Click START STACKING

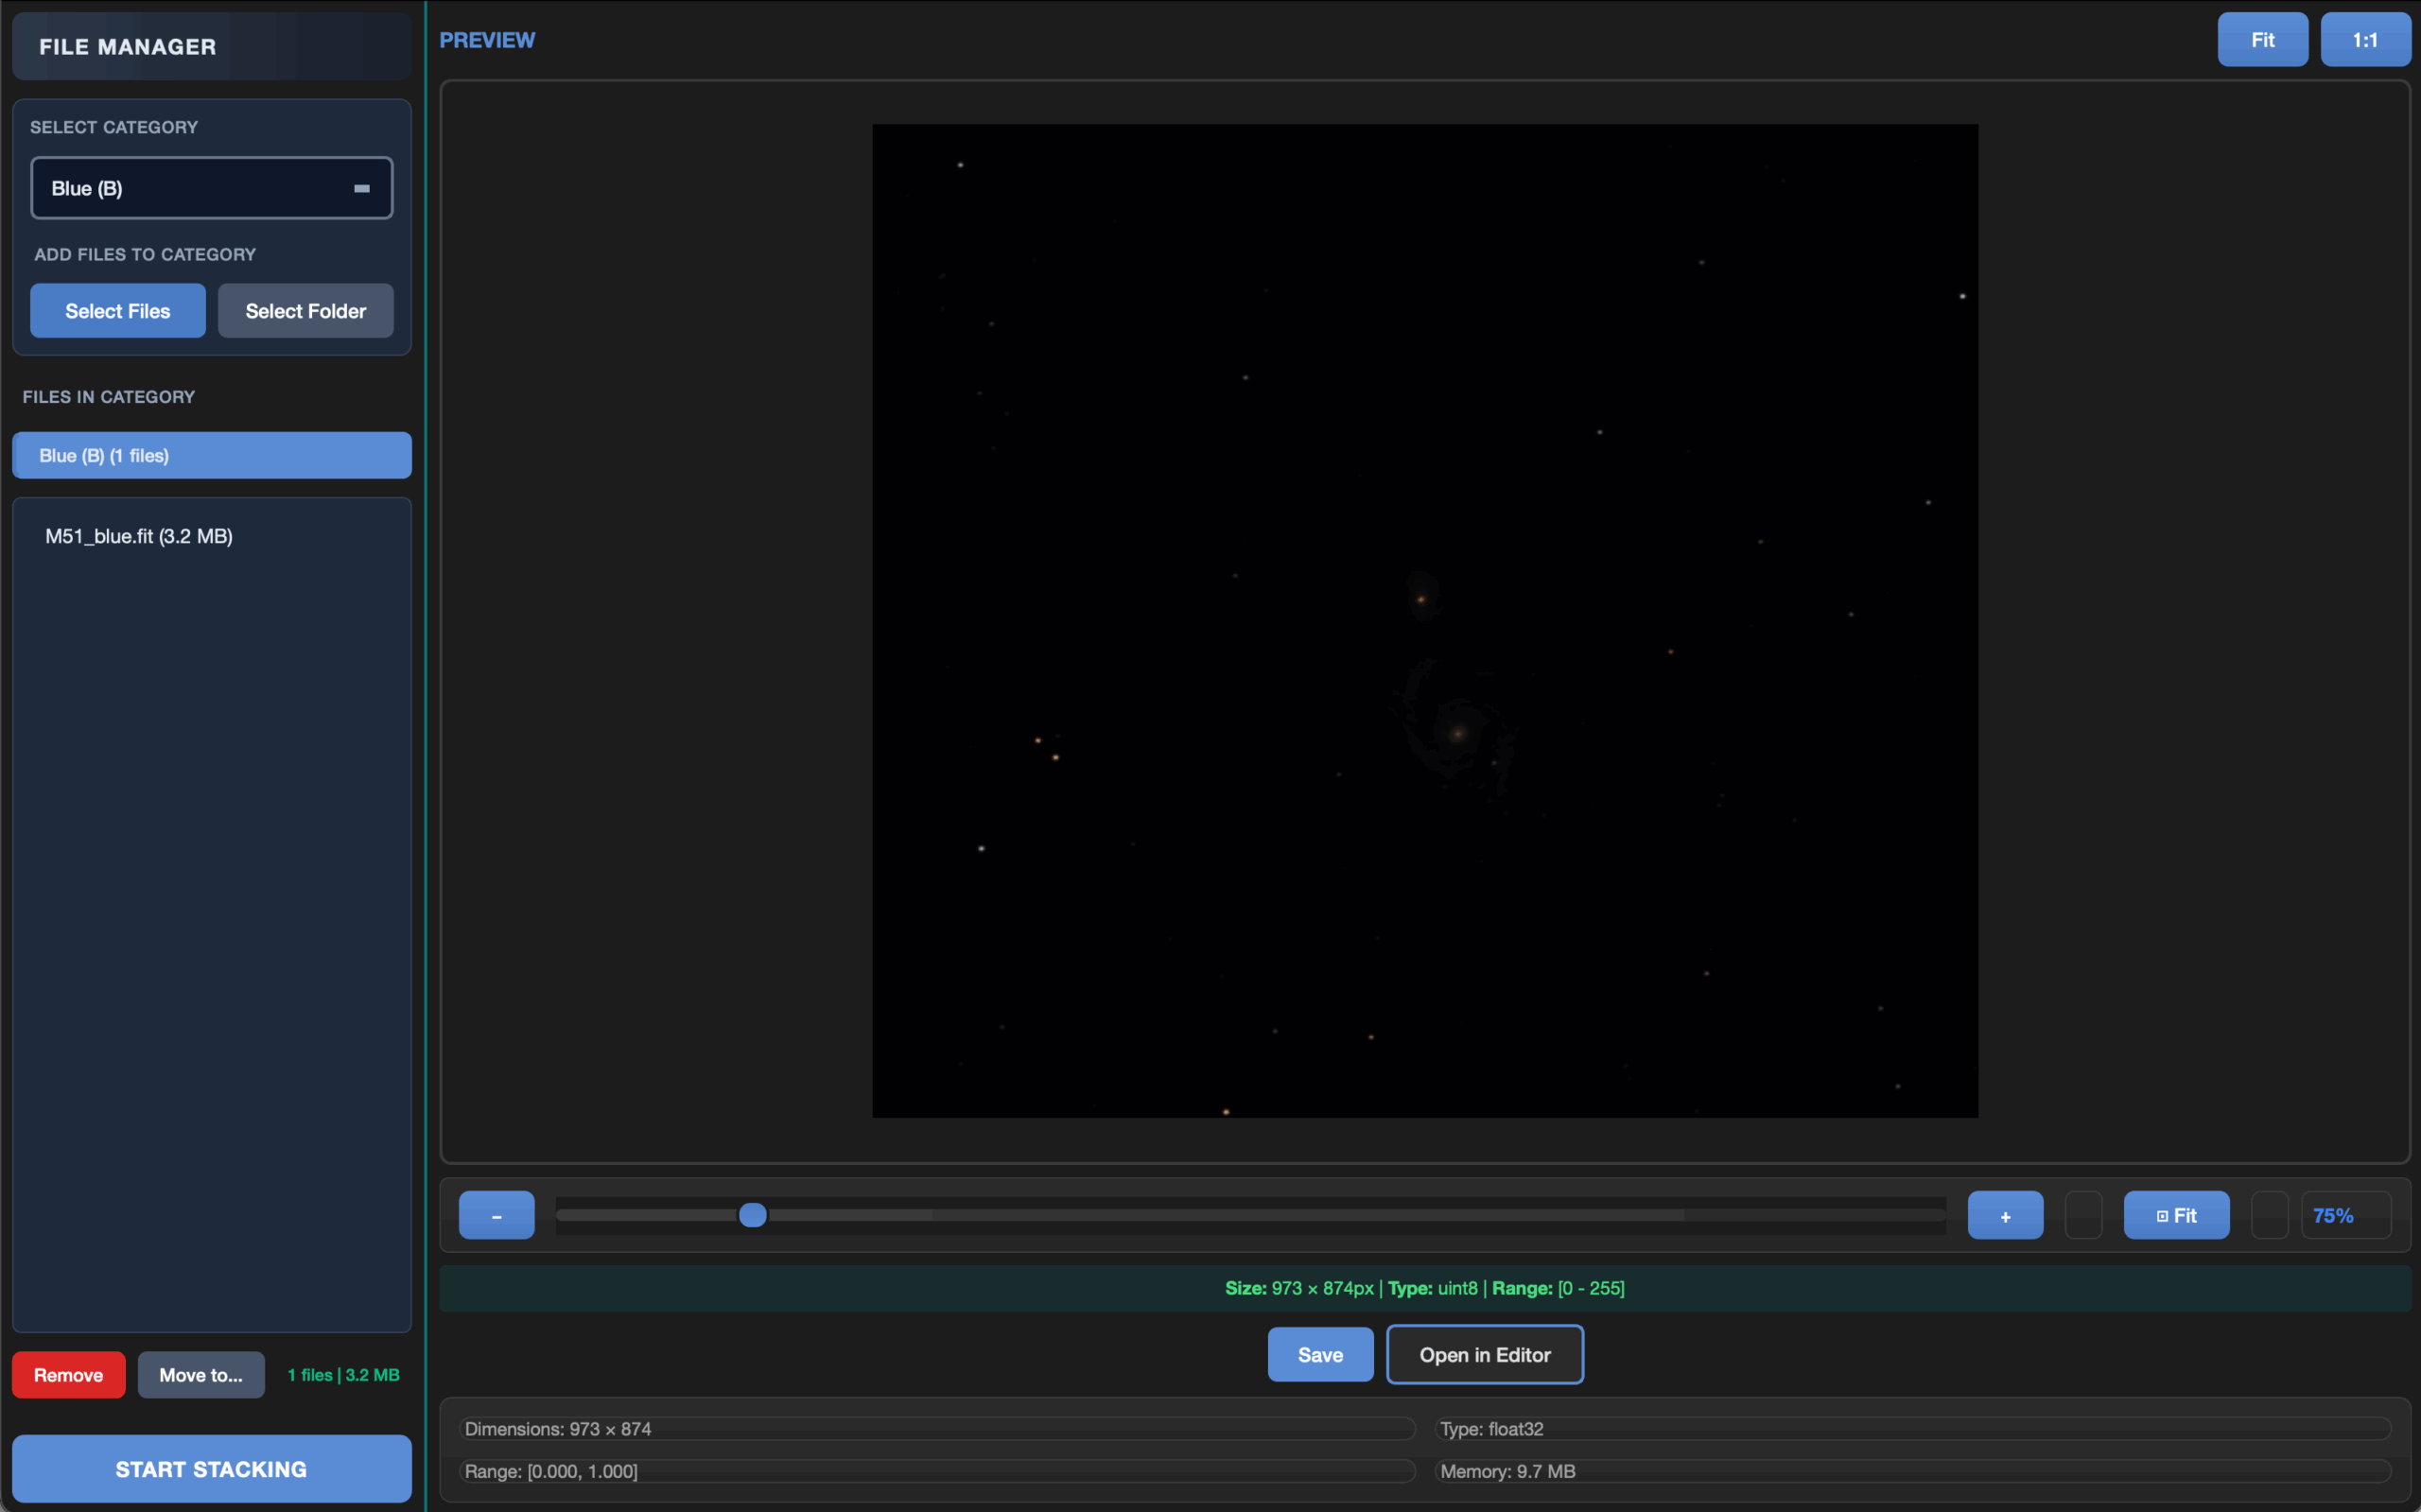pos(211,1469)
